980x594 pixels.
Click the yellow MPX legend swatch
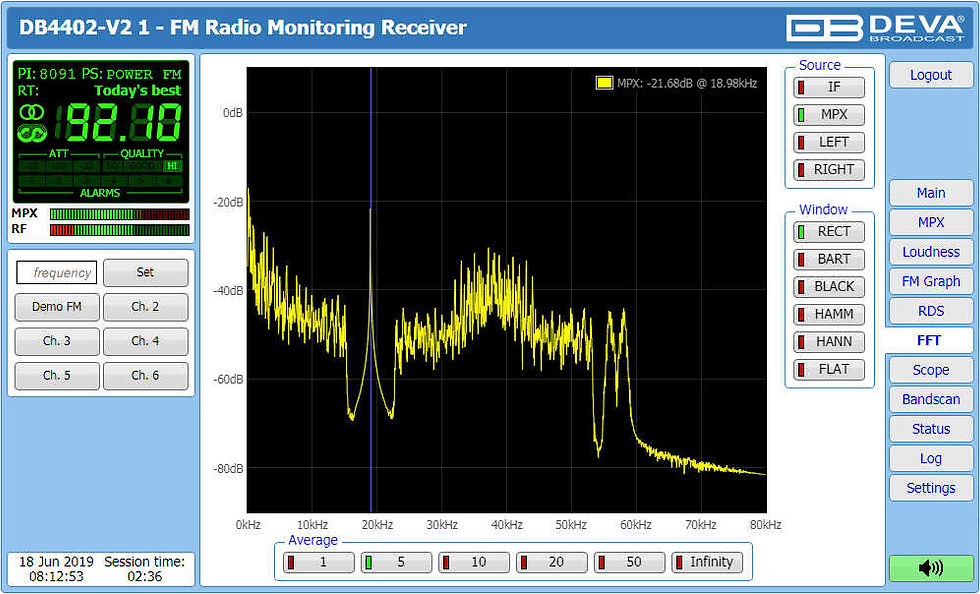click(604, 83)
